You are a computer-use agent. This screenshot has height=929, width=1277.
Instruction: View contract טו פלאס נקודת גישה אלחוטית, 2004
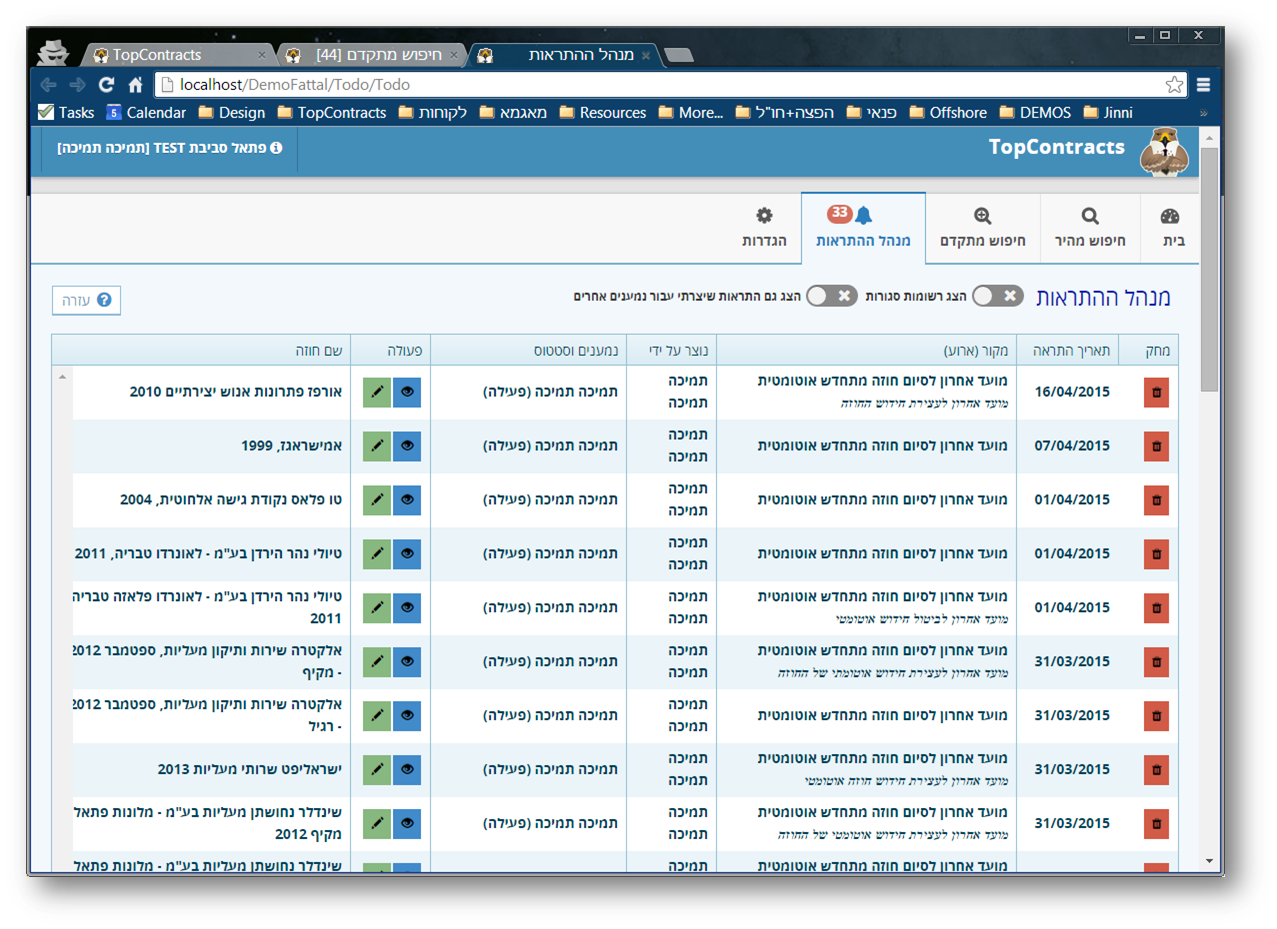(x=407, y=500)
